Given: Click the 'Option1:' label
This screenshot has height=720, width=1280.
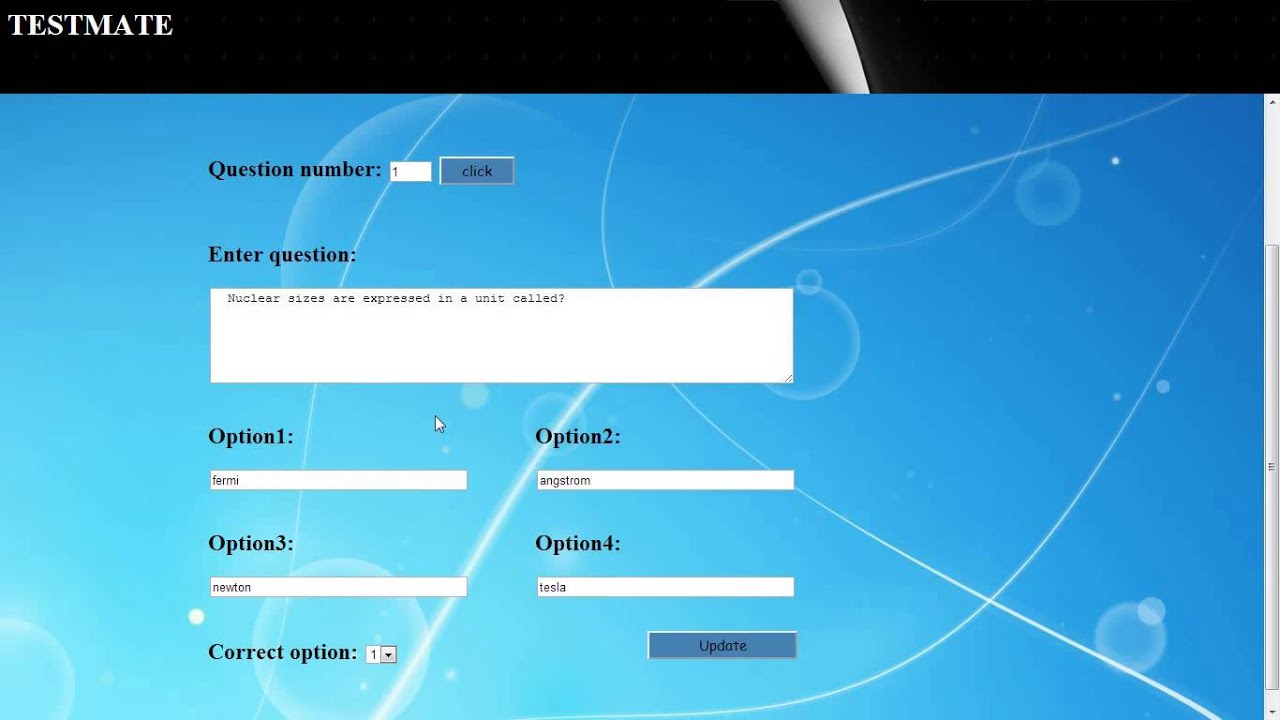Looking at the screenshot, I should pyautogui.click(x=251, y=436).
